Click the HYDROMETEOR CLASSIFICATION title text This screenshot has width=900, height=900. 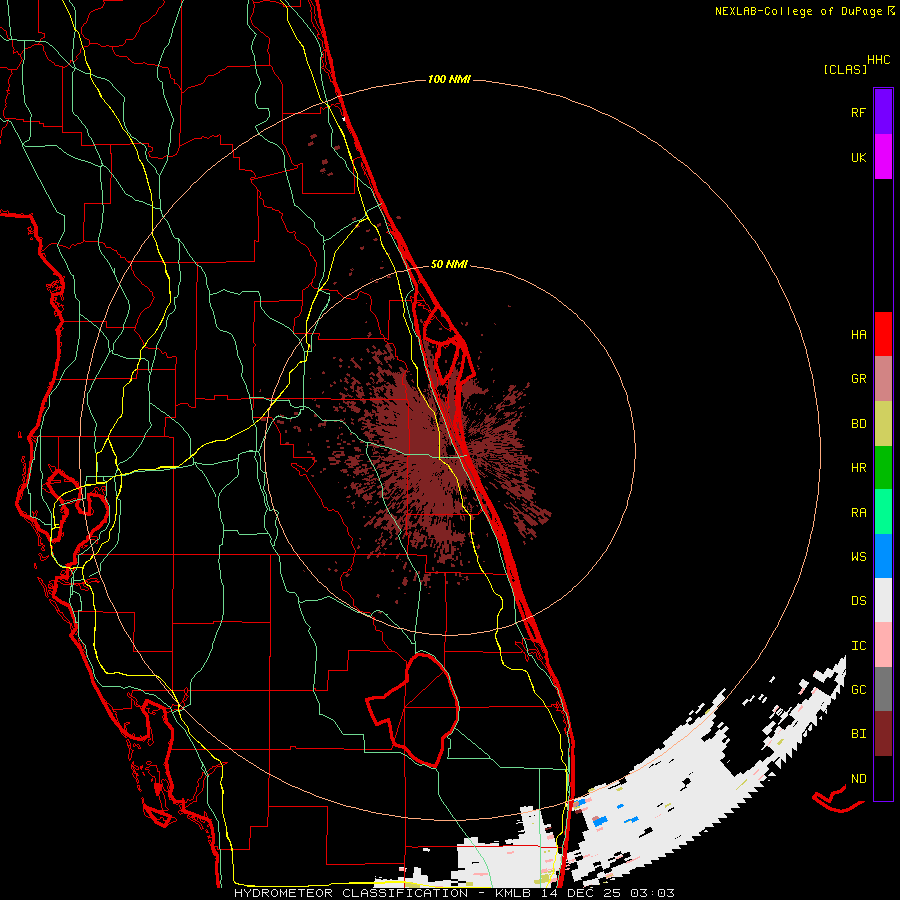[351, 893]
